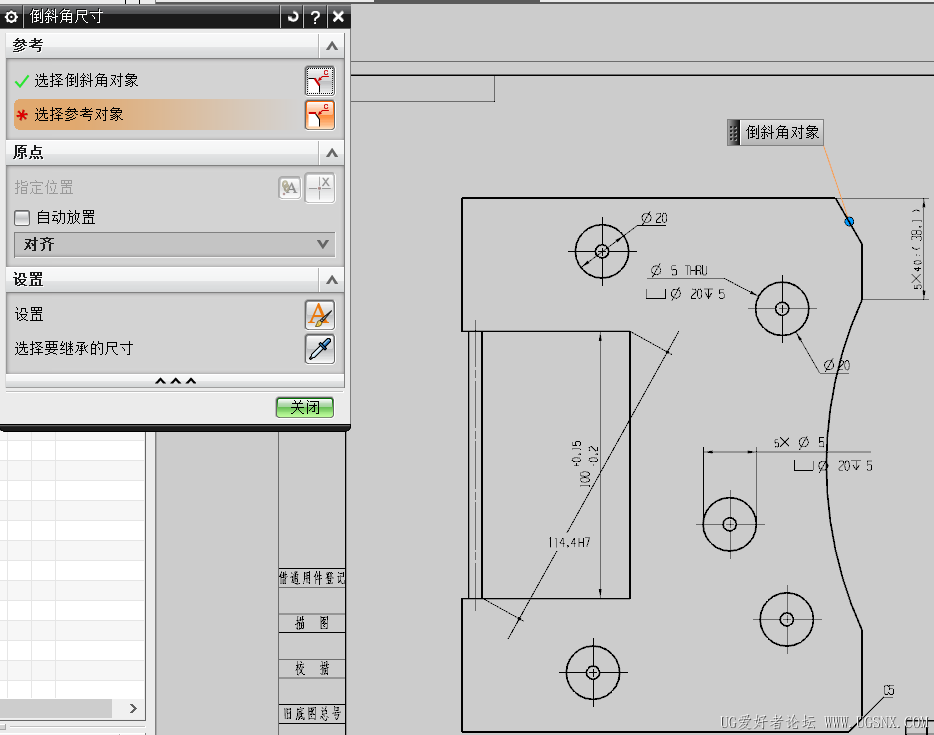Click the select reference object icon
The width and height of the screenshot is (934, 735).
pos(319,115)
